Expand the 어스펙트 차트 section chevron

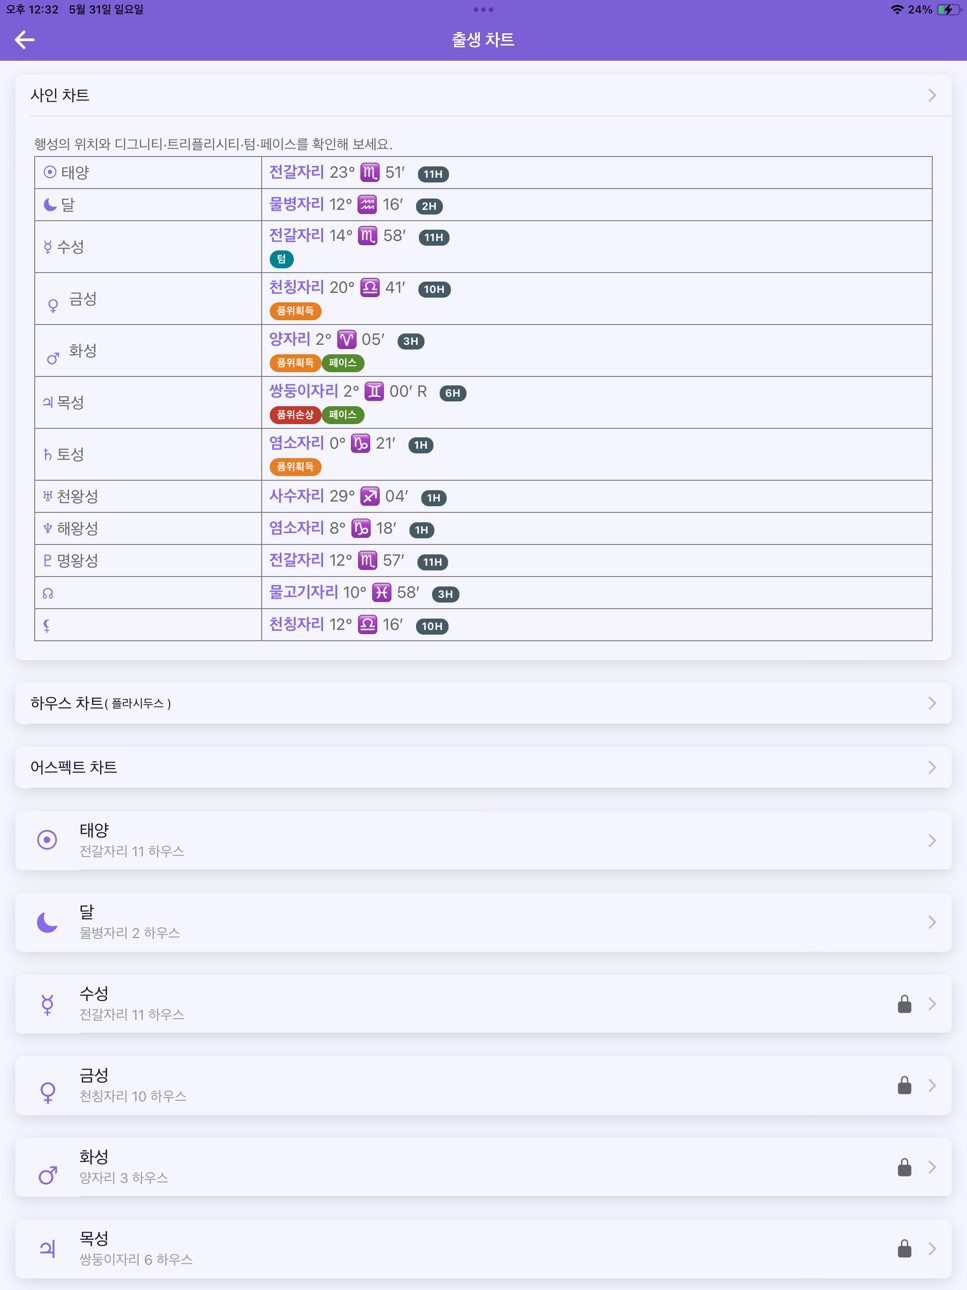(x=932, y=767)
